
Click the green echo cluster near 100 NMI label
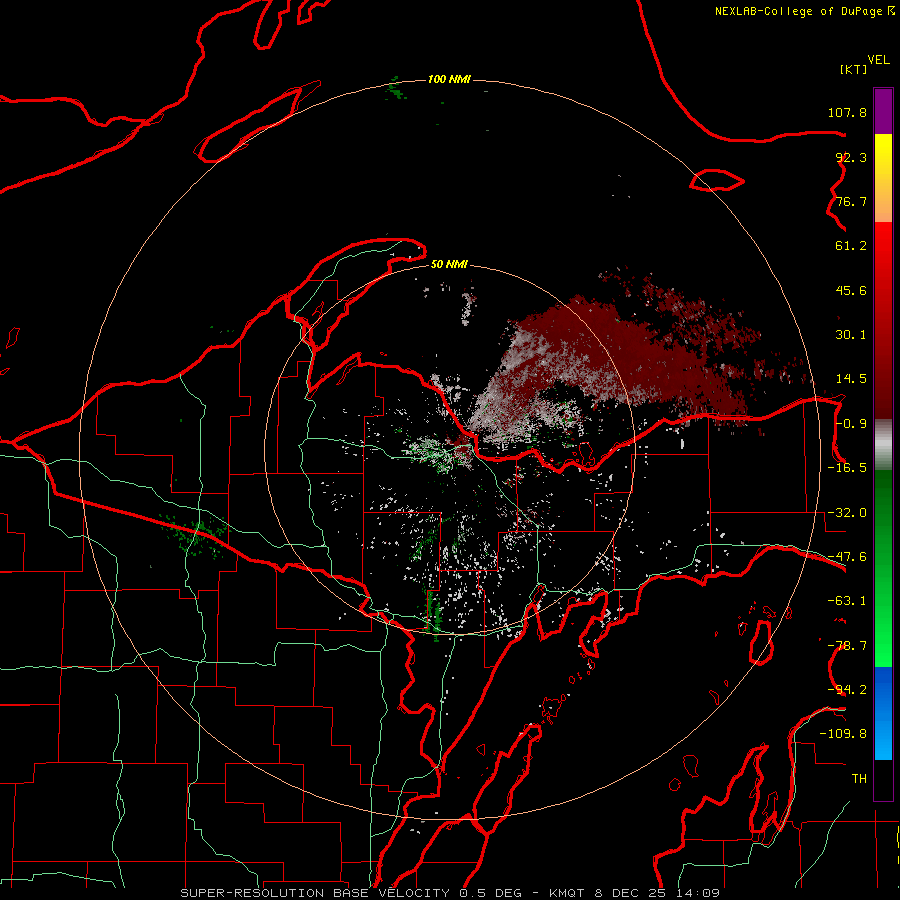(395, 90)
